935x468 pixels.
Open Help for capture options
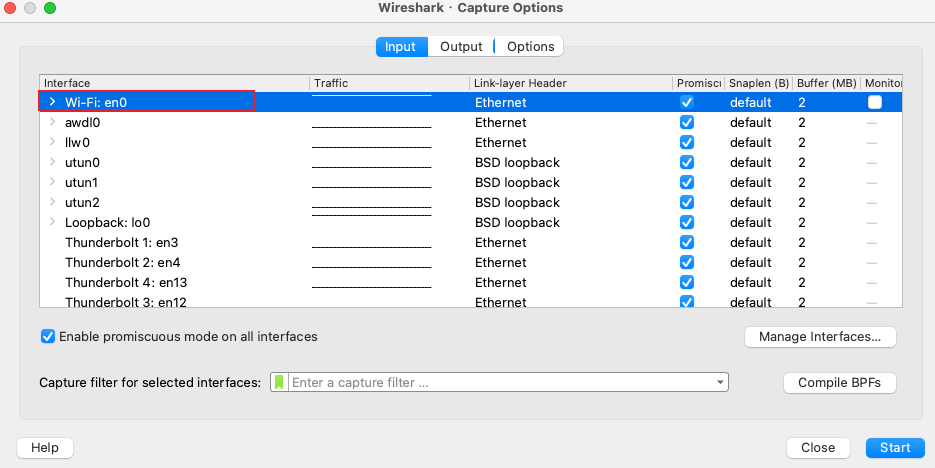(45, 448)
